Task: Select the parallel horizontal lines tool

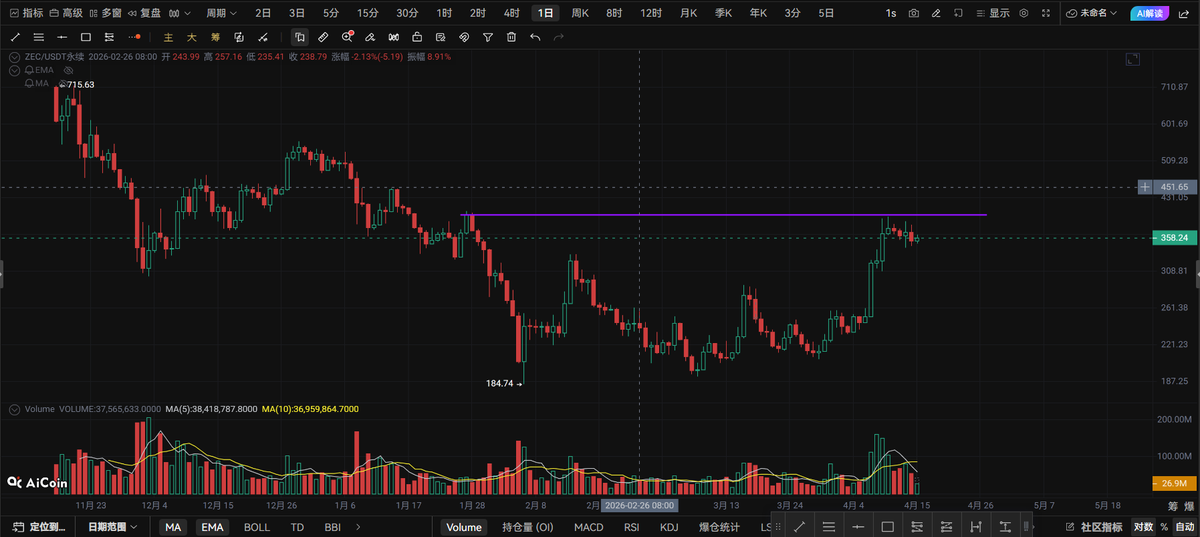Action: click(39, 37)
